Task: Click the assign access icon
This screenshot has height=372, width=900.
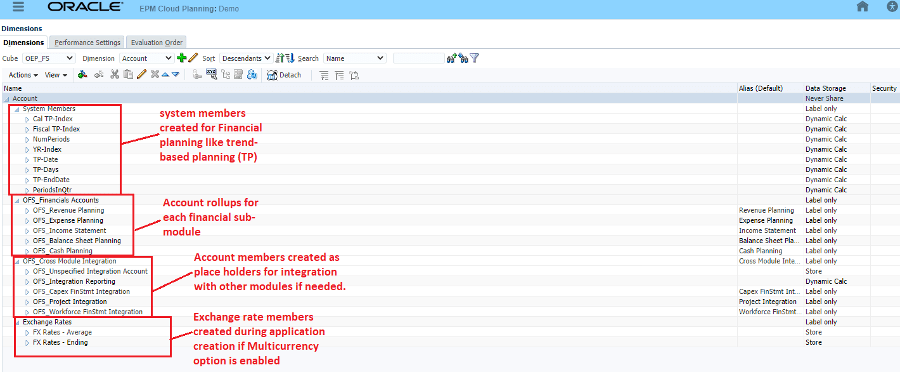Action: (x=196, y=75)
